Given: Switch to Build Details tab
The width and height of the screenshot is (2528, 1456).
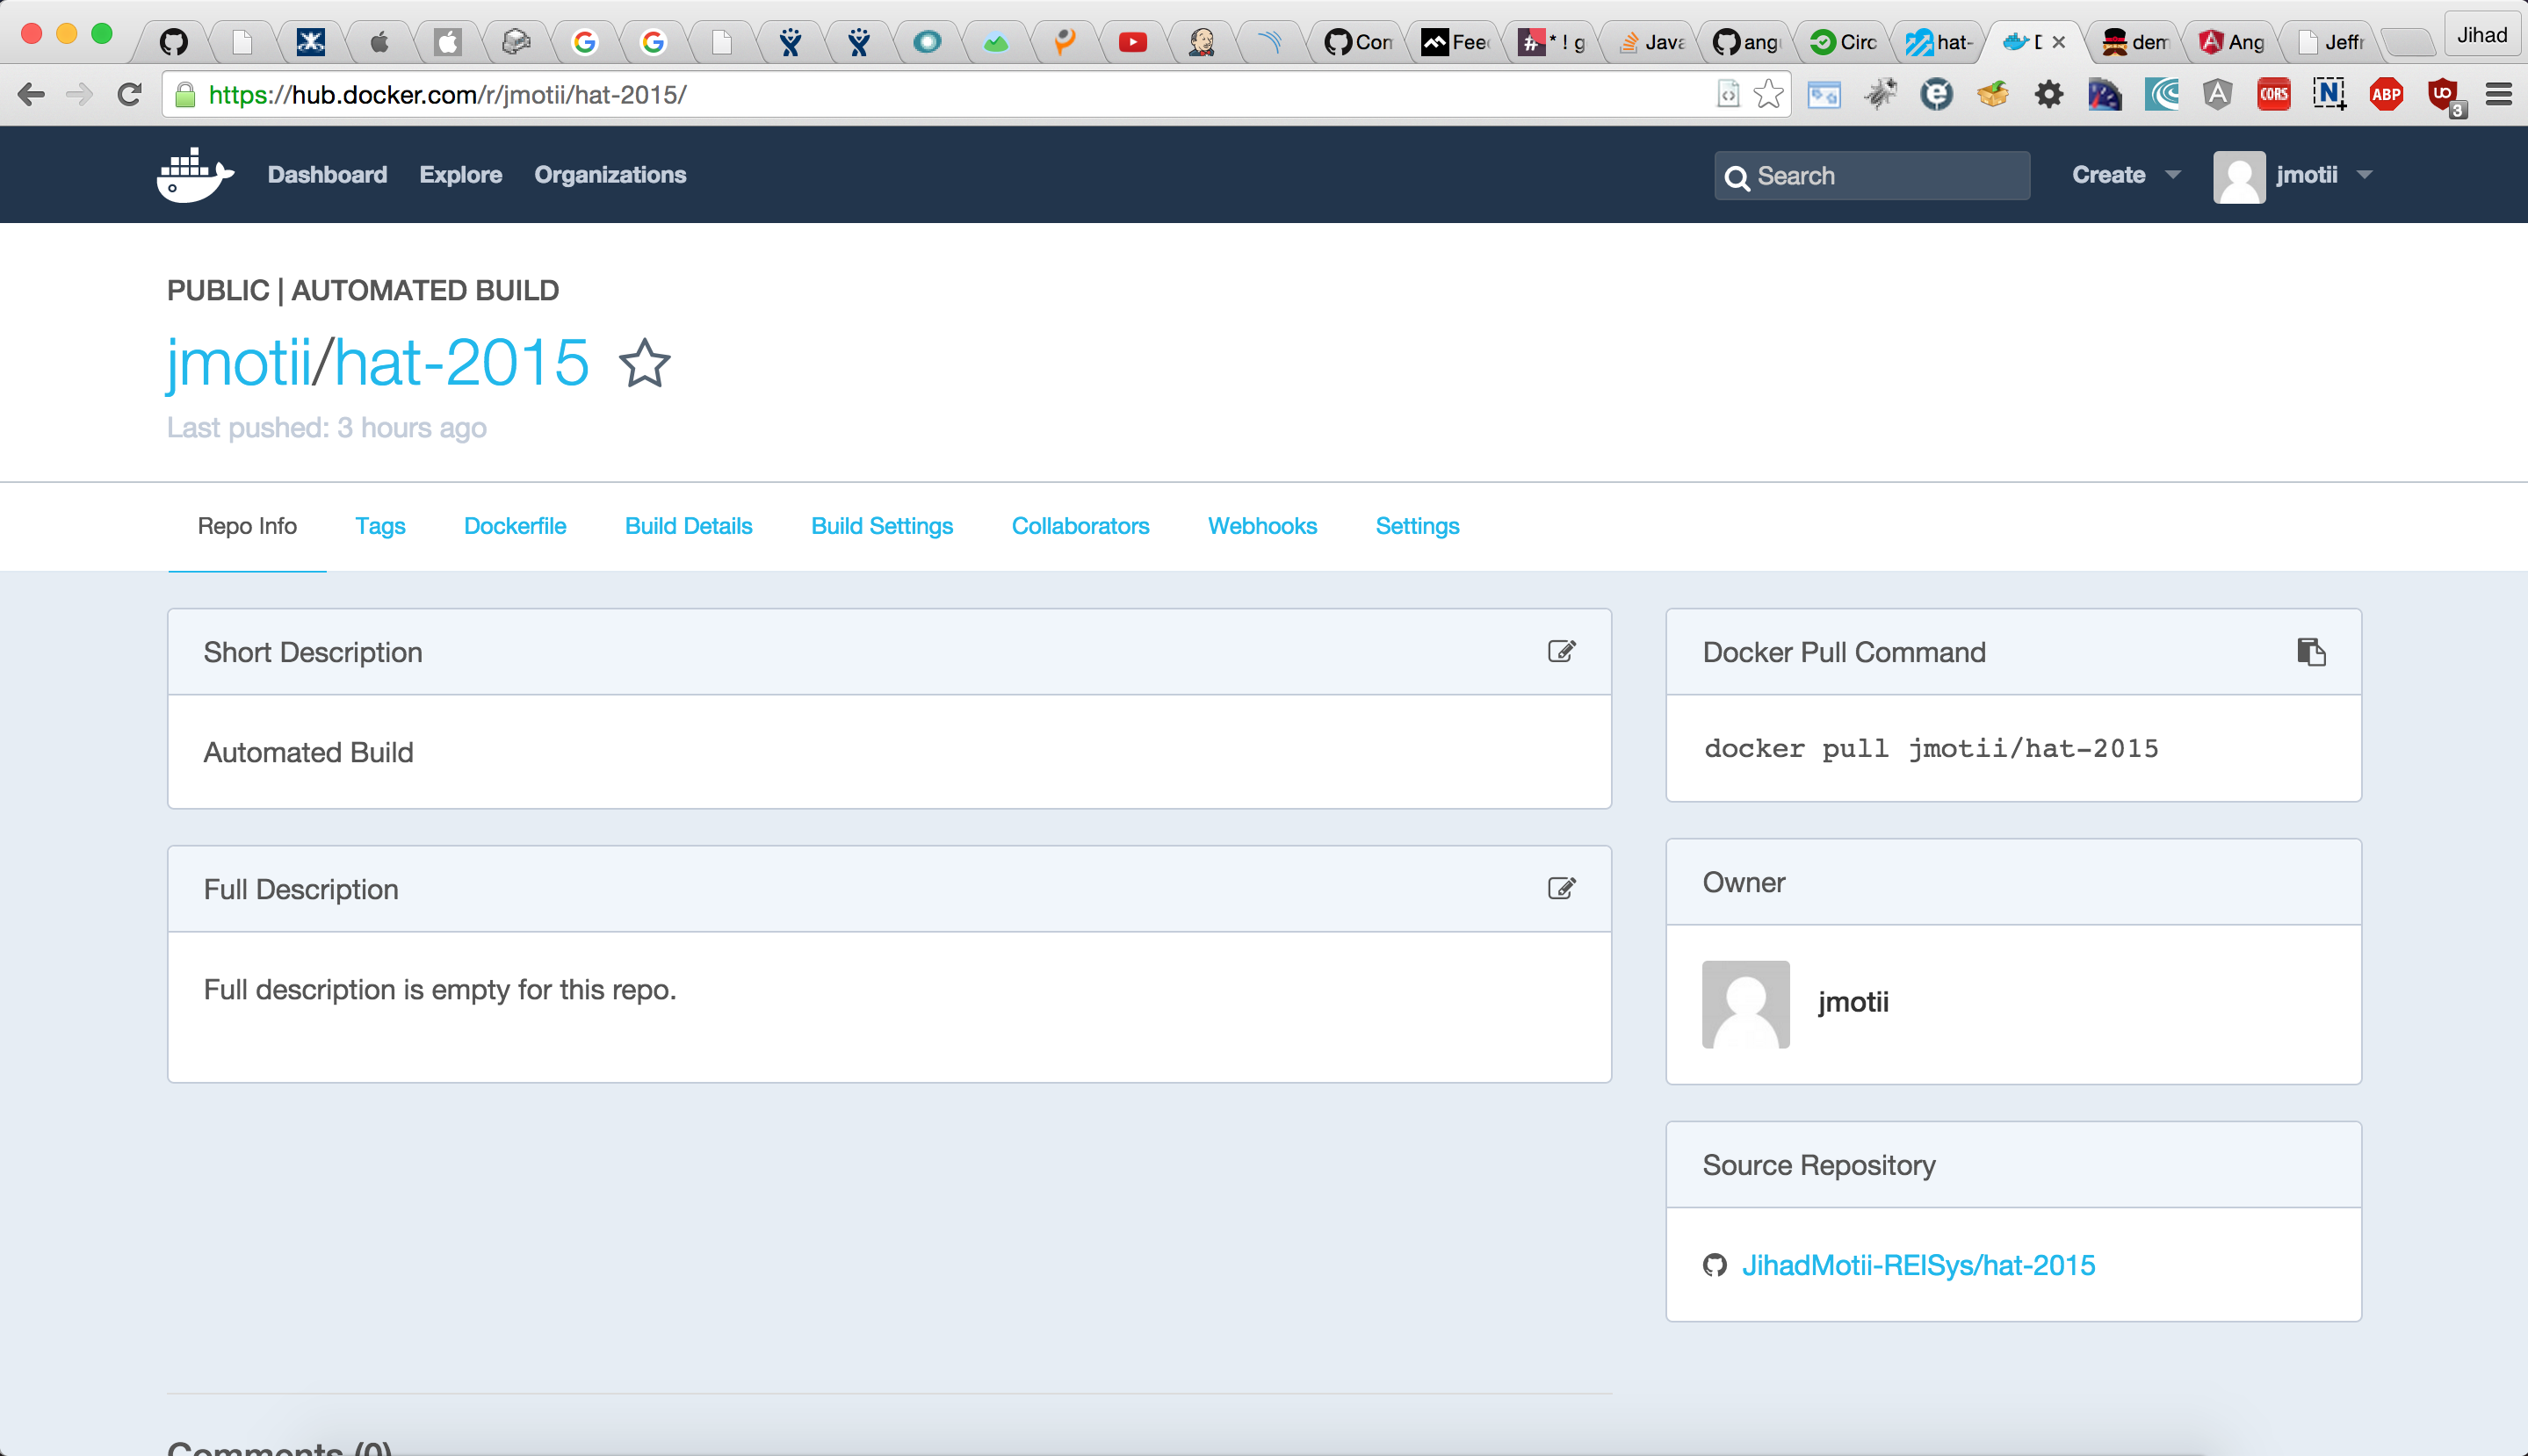Looking at the screenshot, I should 688,526.
